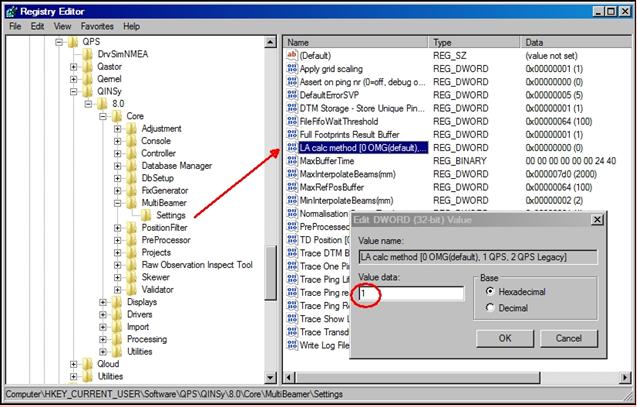Screen dimensions: 637x407
Task: Close the Edit DWORD dialog with X
Action: click(597, 220)
